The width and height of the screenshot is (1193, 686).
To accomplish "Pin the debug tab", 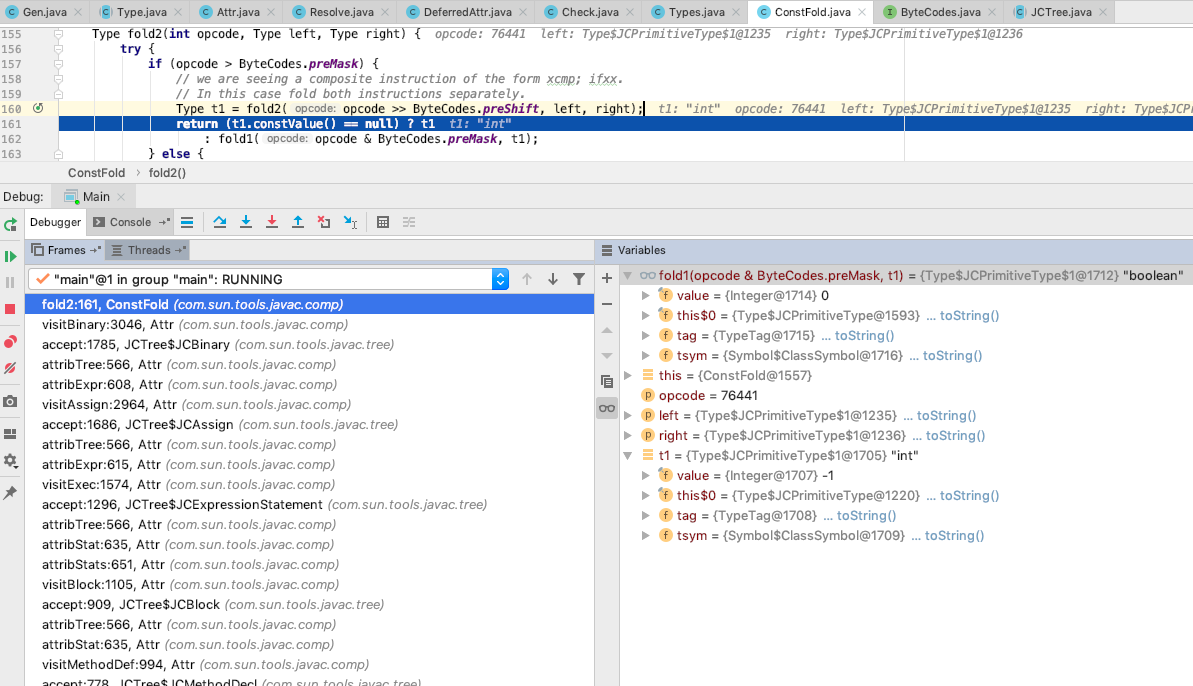I will coord(10,493).
